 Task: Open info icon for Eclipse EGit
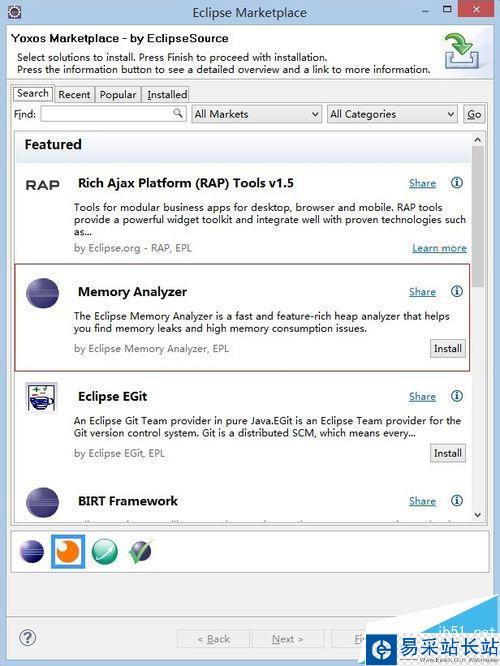click(x=457, y=396)
